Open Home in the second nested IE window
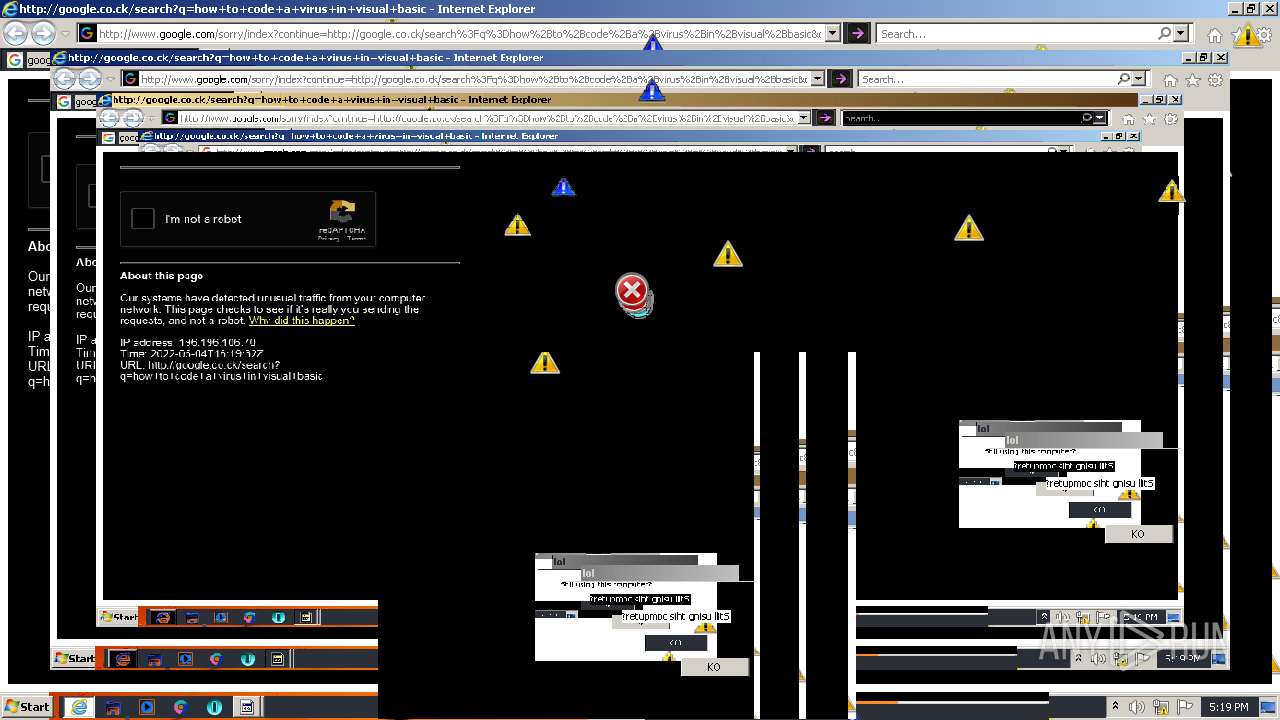The height and width of the screenshot is (720, 1280). [x=1170, y=80]
